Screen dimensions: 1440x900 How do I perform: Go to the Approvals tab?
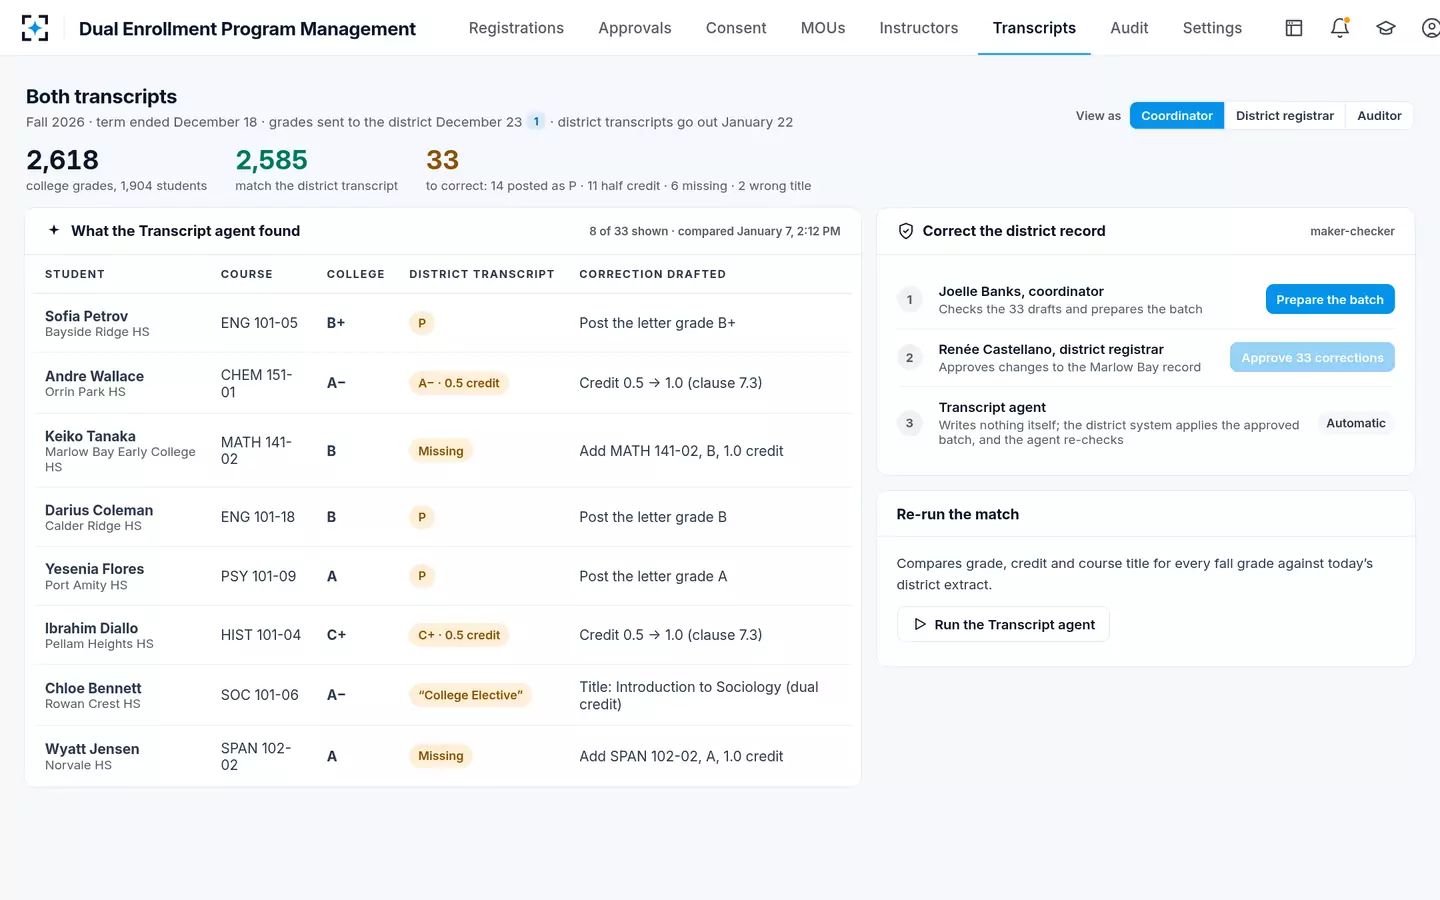tap(635, 28)
